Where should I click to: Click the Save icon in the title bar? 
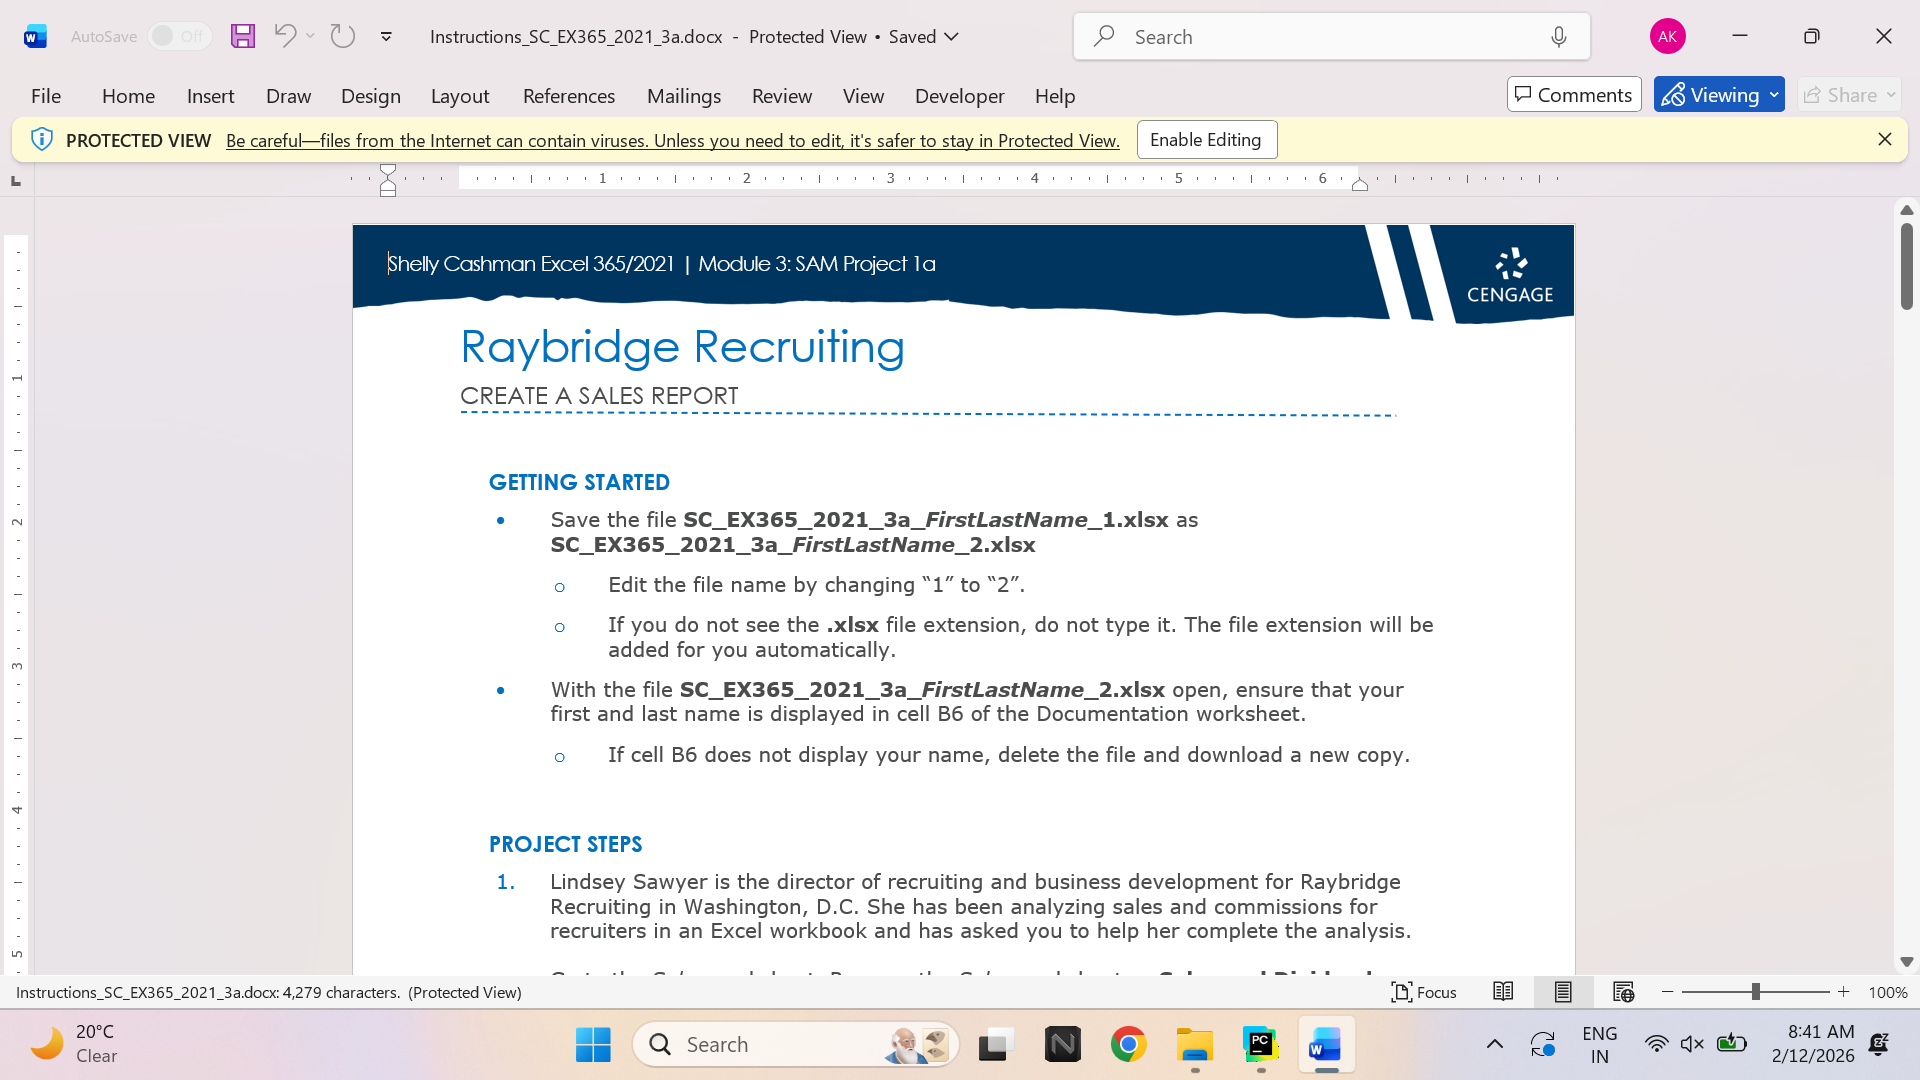tap(243, 37)
